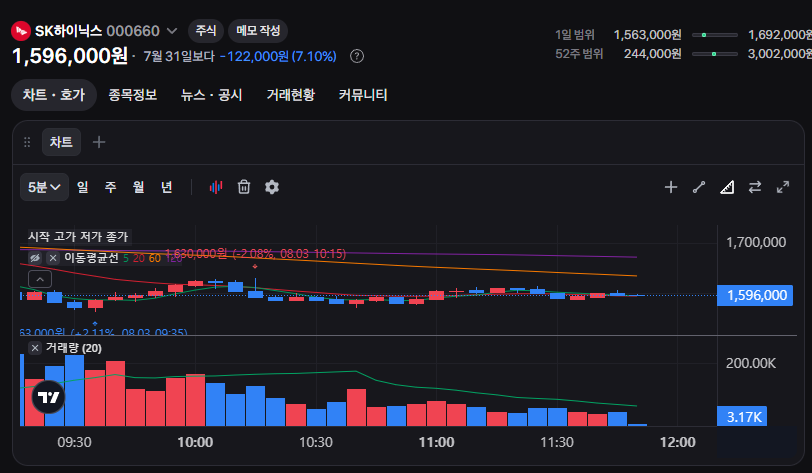Image resolution: width=812 pixels, height=473 pixels.
Task: Expand chart to fullscreen icon
Action: [x=783, y=187]
